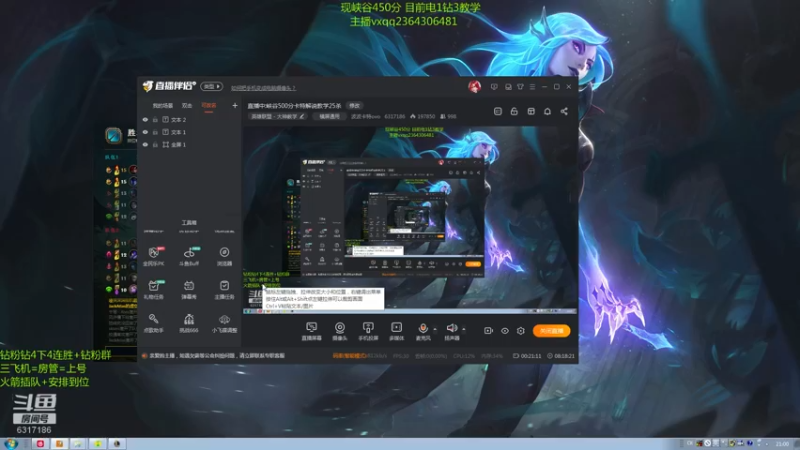800x450 pixels.
Task: Lock the 全屏 1 layer
Action: click(155, 145)
